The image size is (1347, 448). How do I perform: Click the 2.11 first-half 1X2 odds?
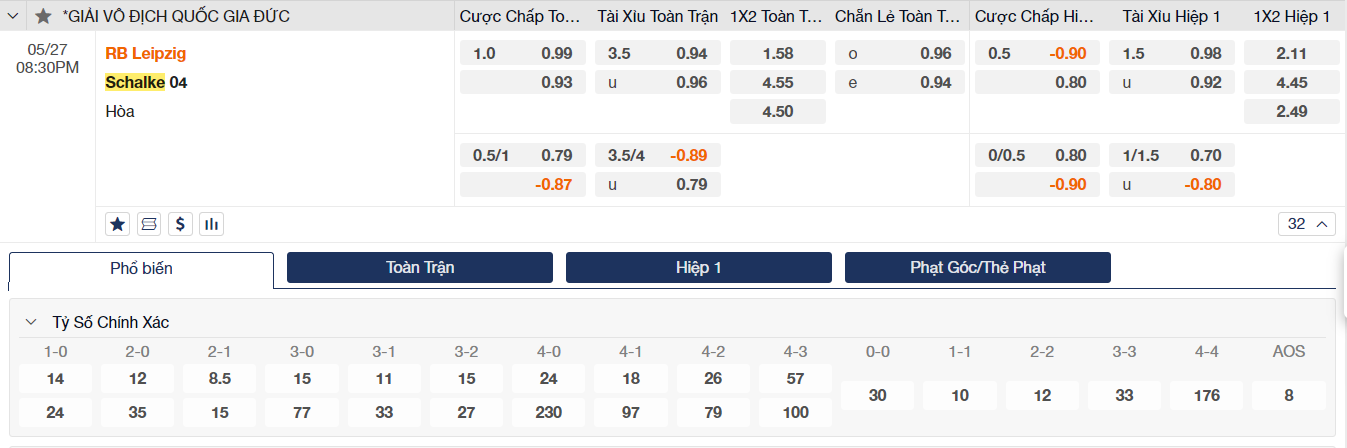tap(1292, 53)
